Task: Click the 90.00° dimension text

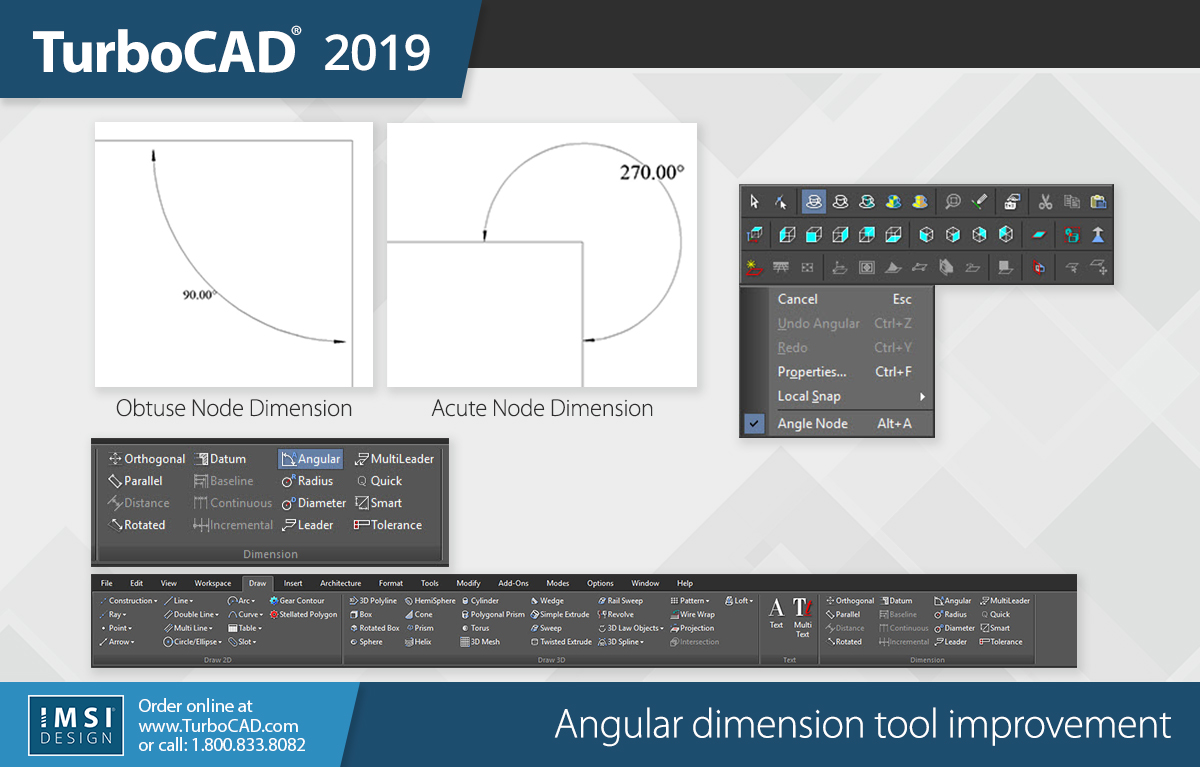Action: (x=199, y=295)
